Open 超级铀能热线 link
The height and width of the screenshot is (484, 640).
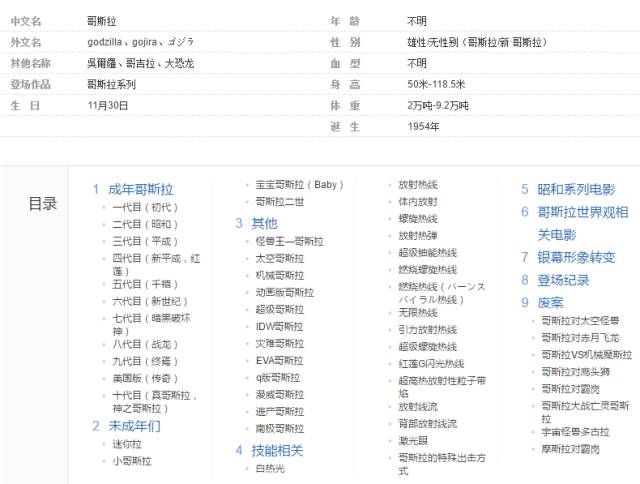pos(428,253)
